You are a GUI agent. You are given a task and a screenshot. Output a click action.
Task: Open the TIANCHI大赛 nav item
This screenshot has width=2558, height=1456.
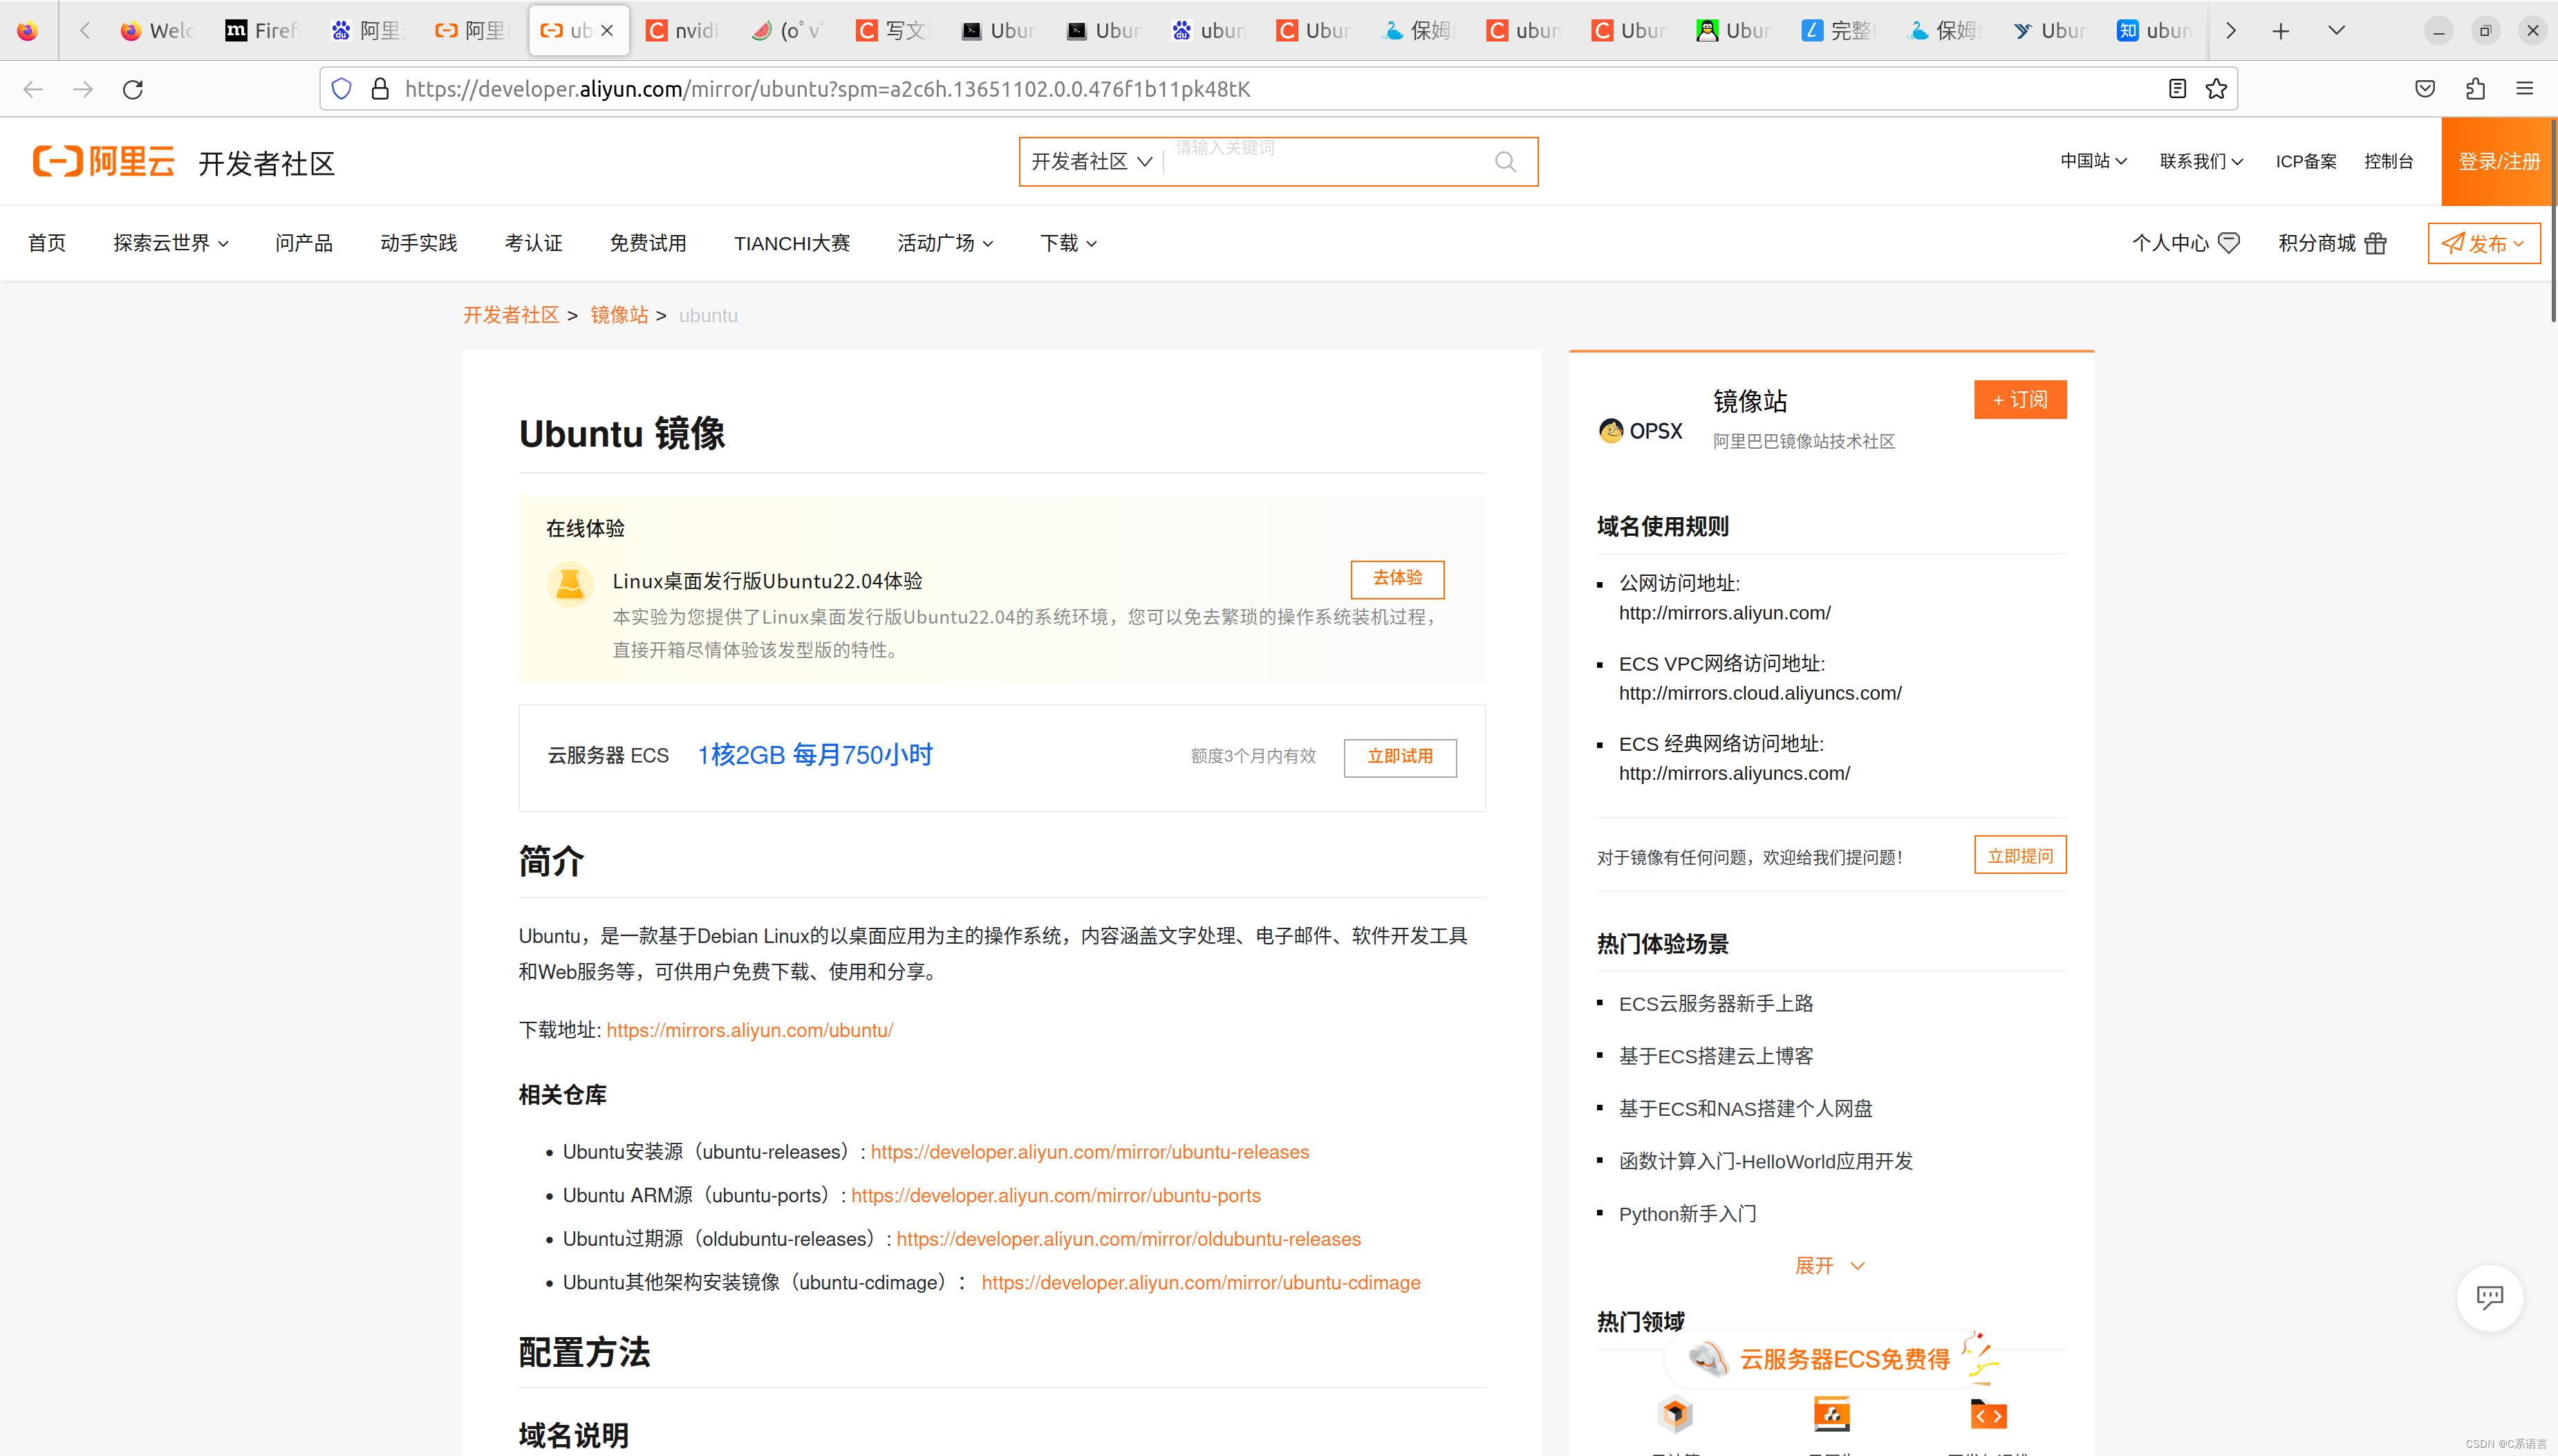pos(792,243)
